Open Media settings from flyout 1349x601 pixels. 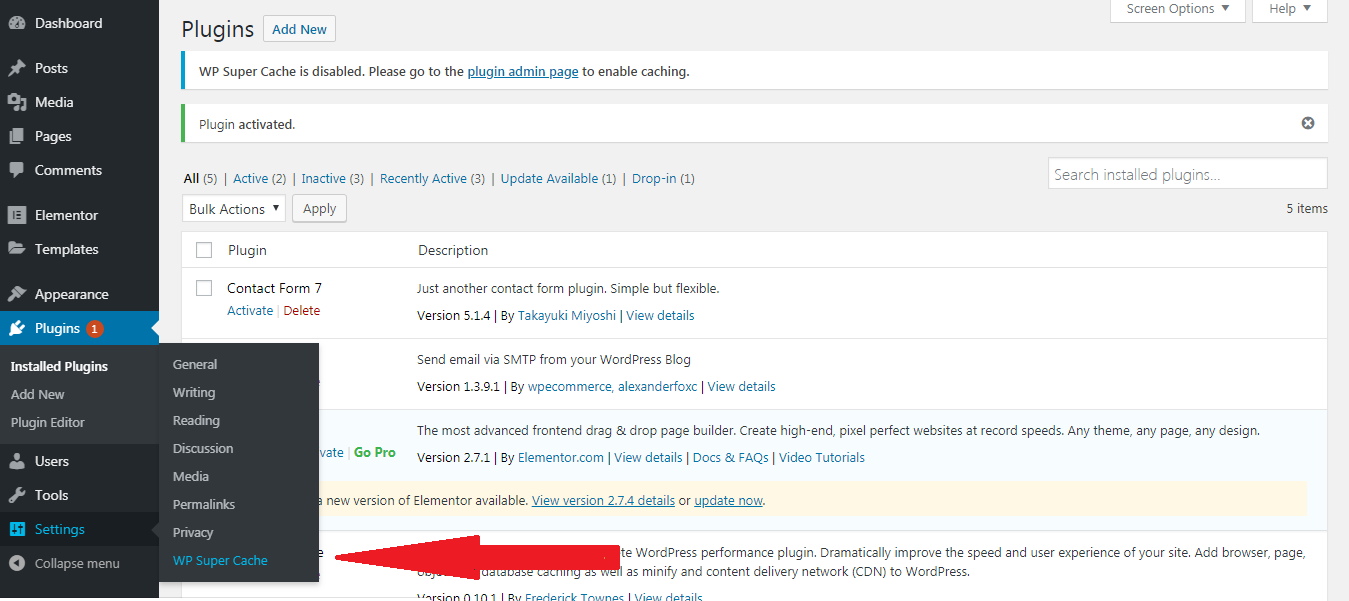coord(191,476)
